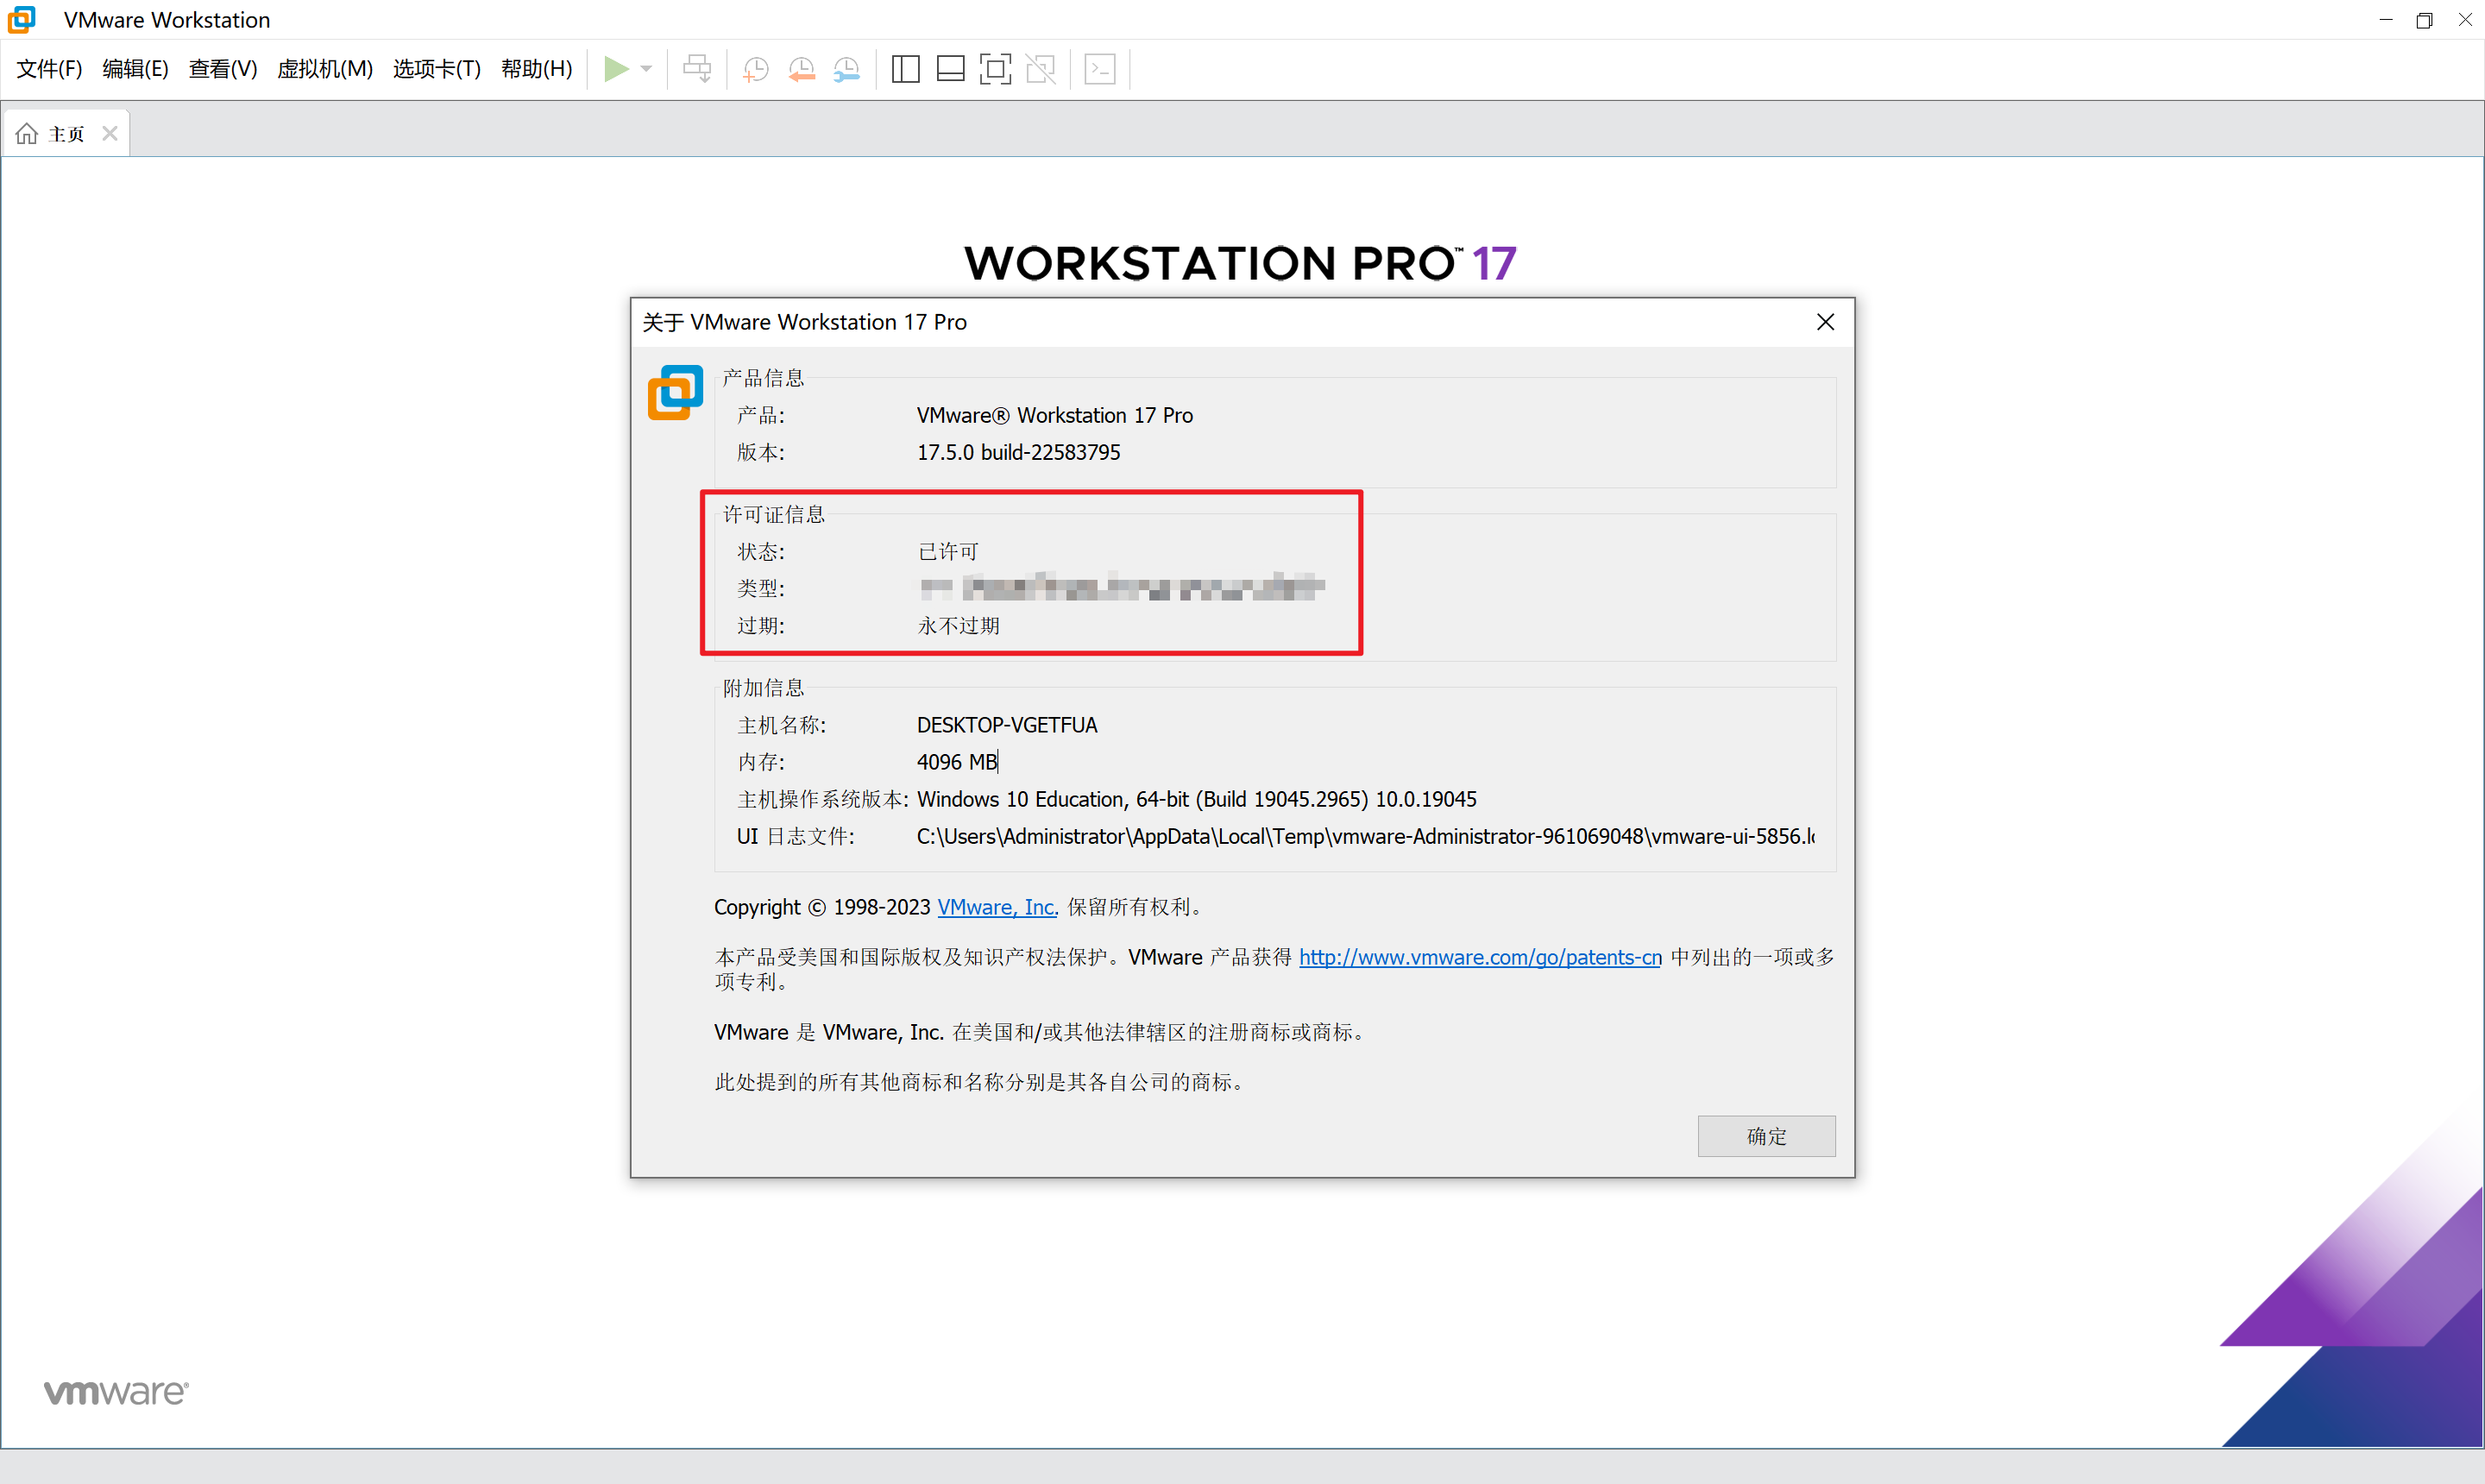Close the 主页 tab
Viewport: 2485px width, 1484px height.
(x=110, y=134)
